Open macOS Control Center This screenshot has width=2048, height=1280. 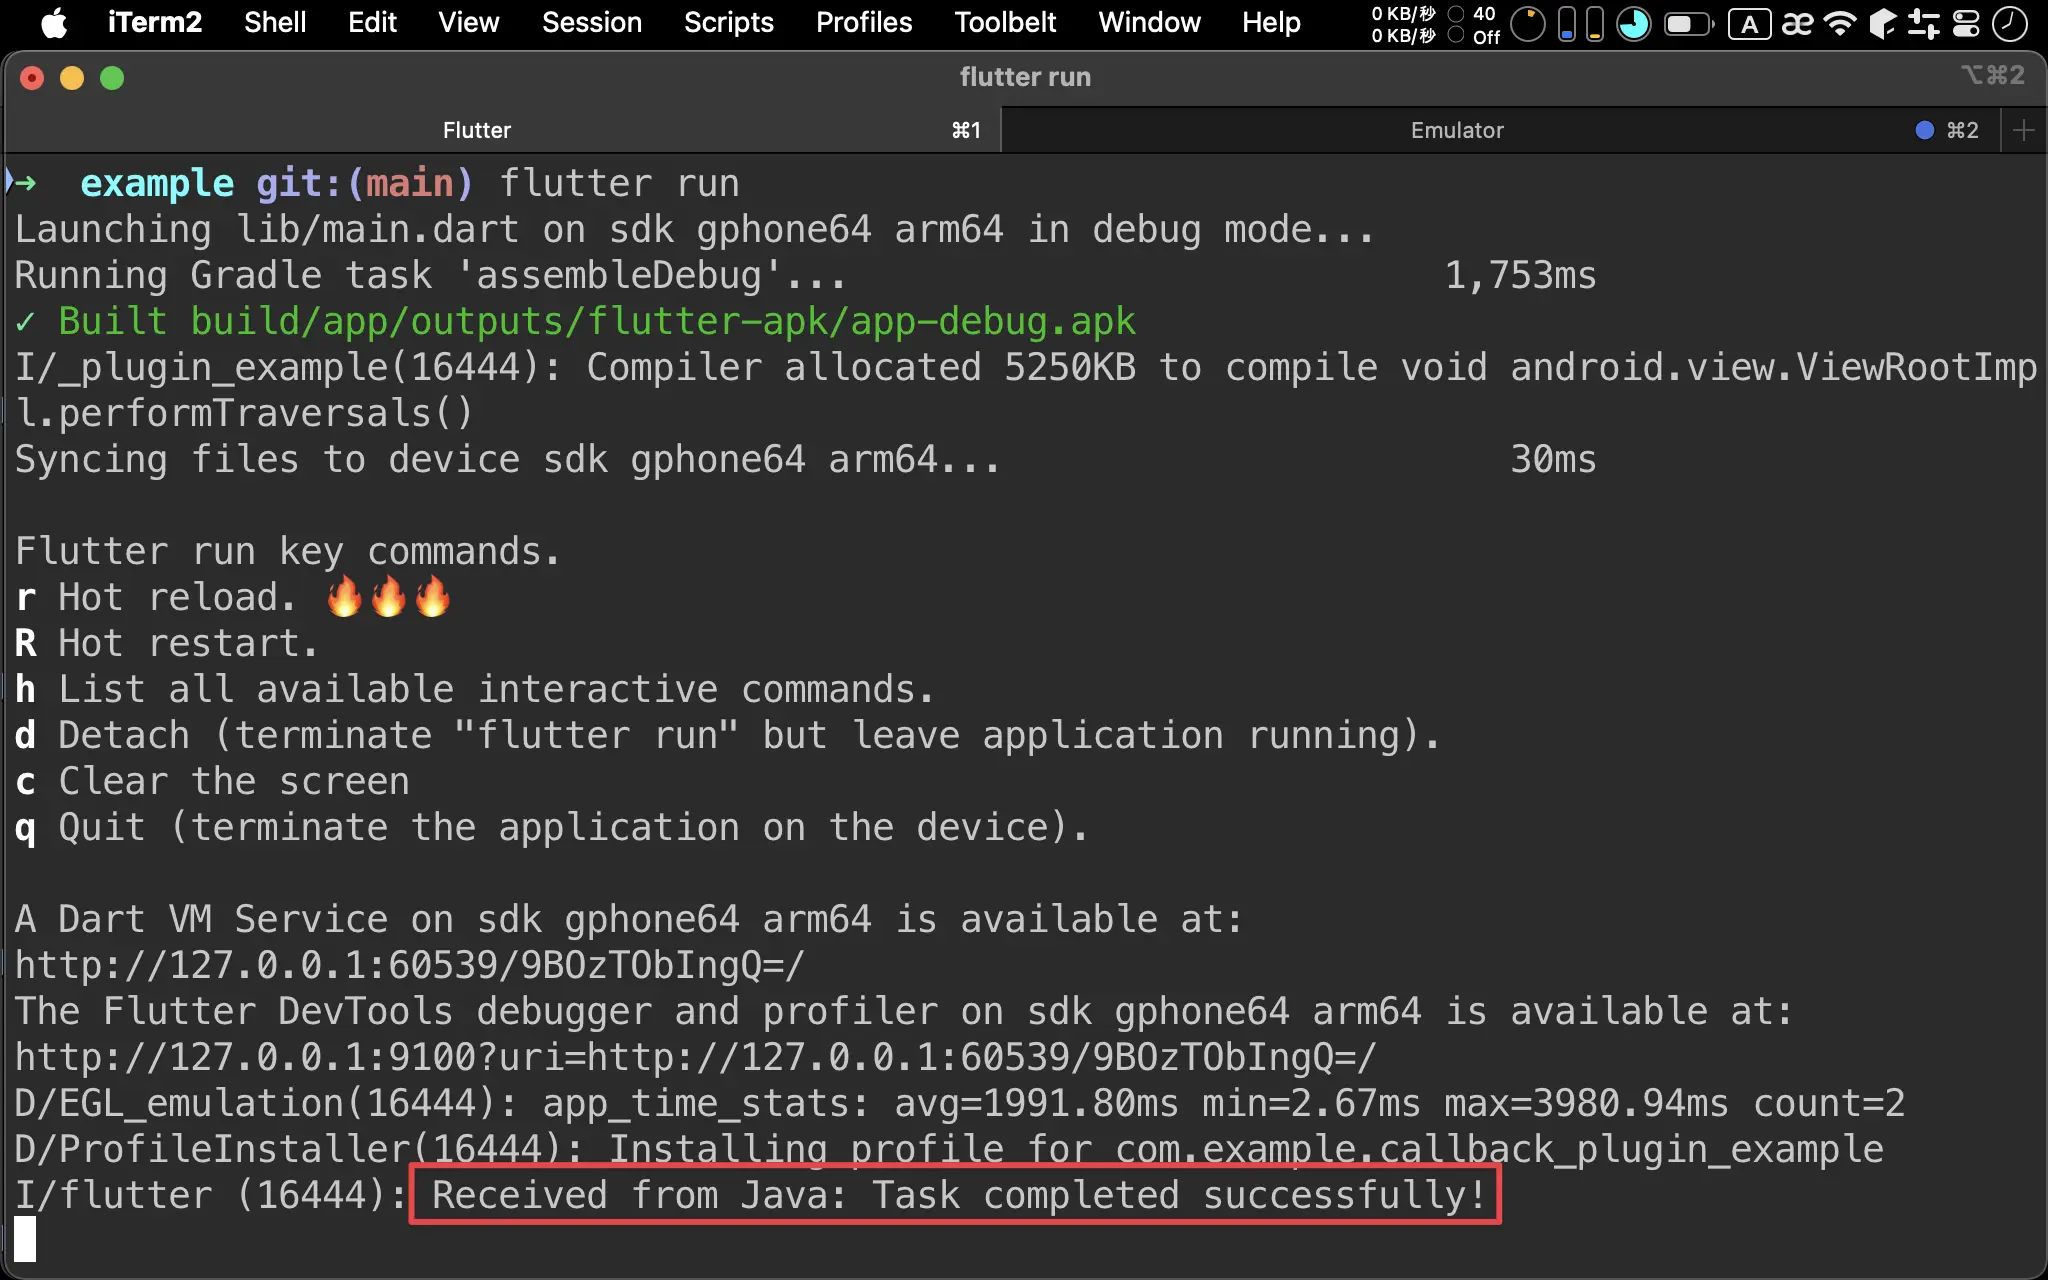pos(1966,24)
